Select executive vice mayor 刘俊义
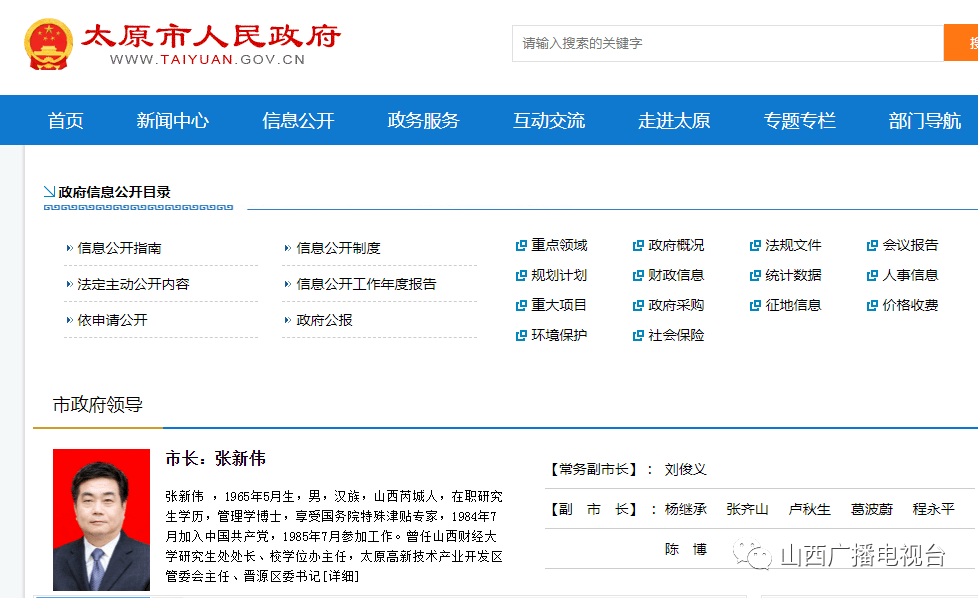The width and height of the screenshot is (978, 598). coord(685,470)
